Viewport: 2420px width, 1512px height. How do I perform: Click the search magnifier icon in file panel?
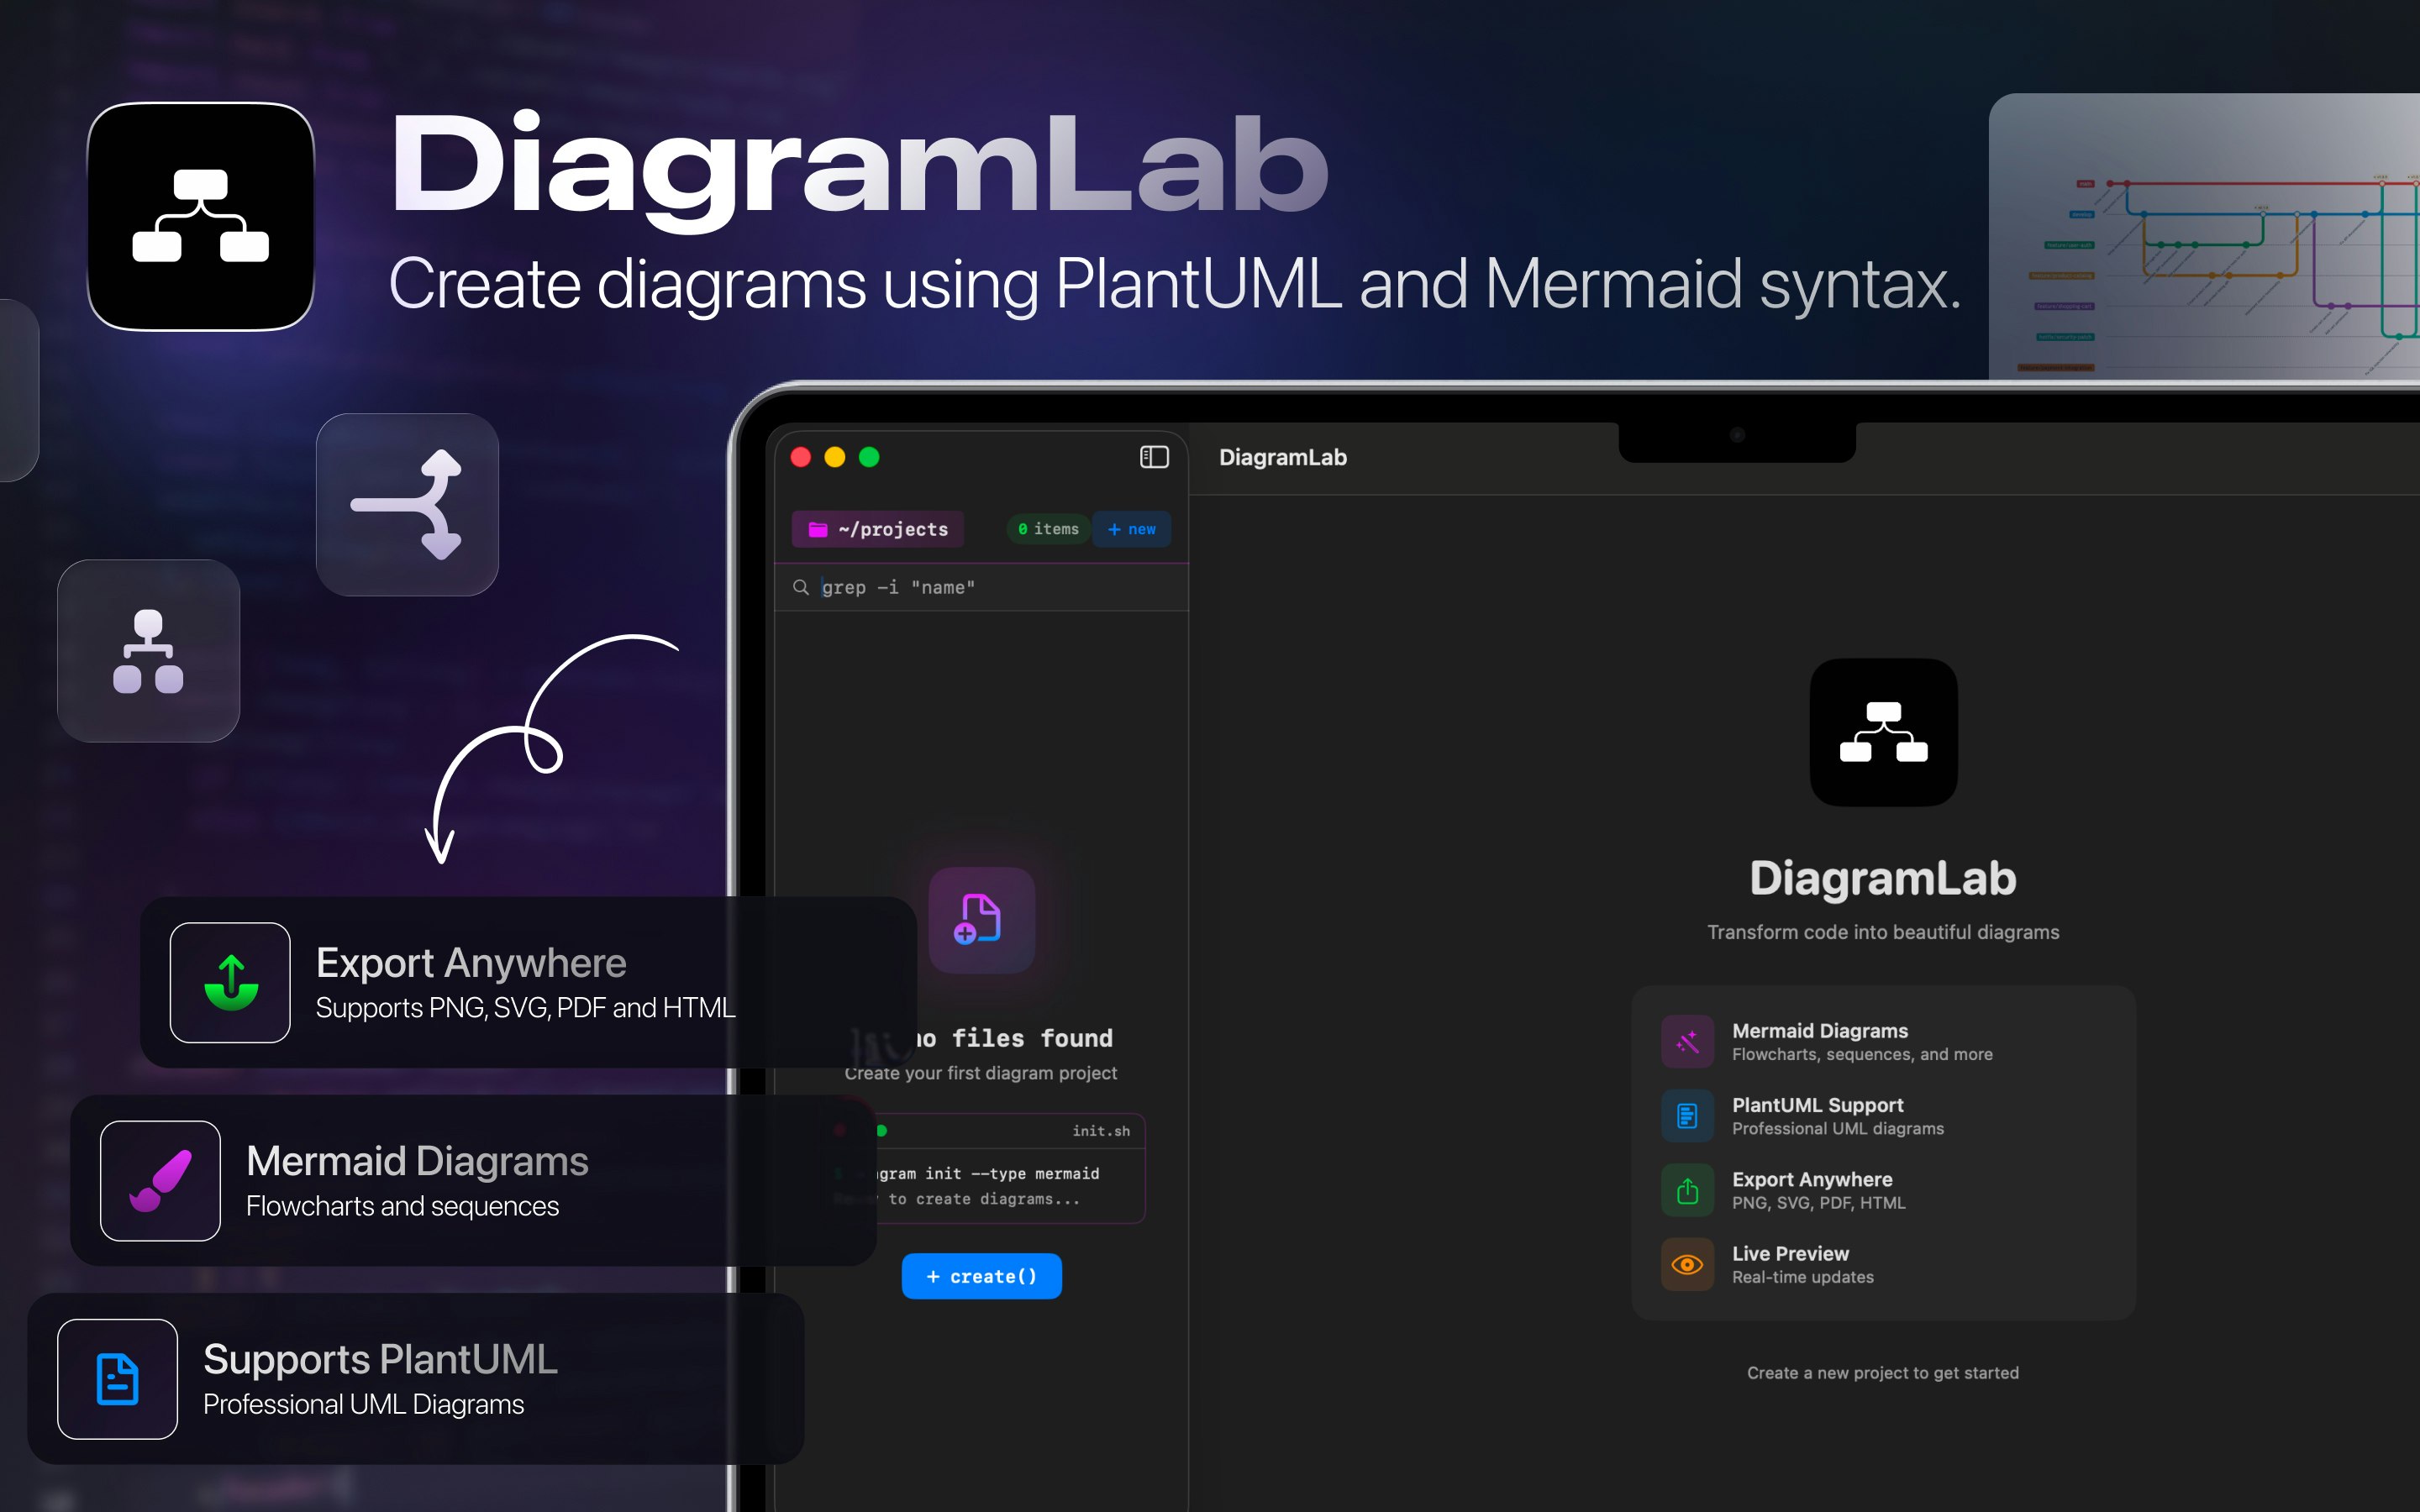pos(801,587)
